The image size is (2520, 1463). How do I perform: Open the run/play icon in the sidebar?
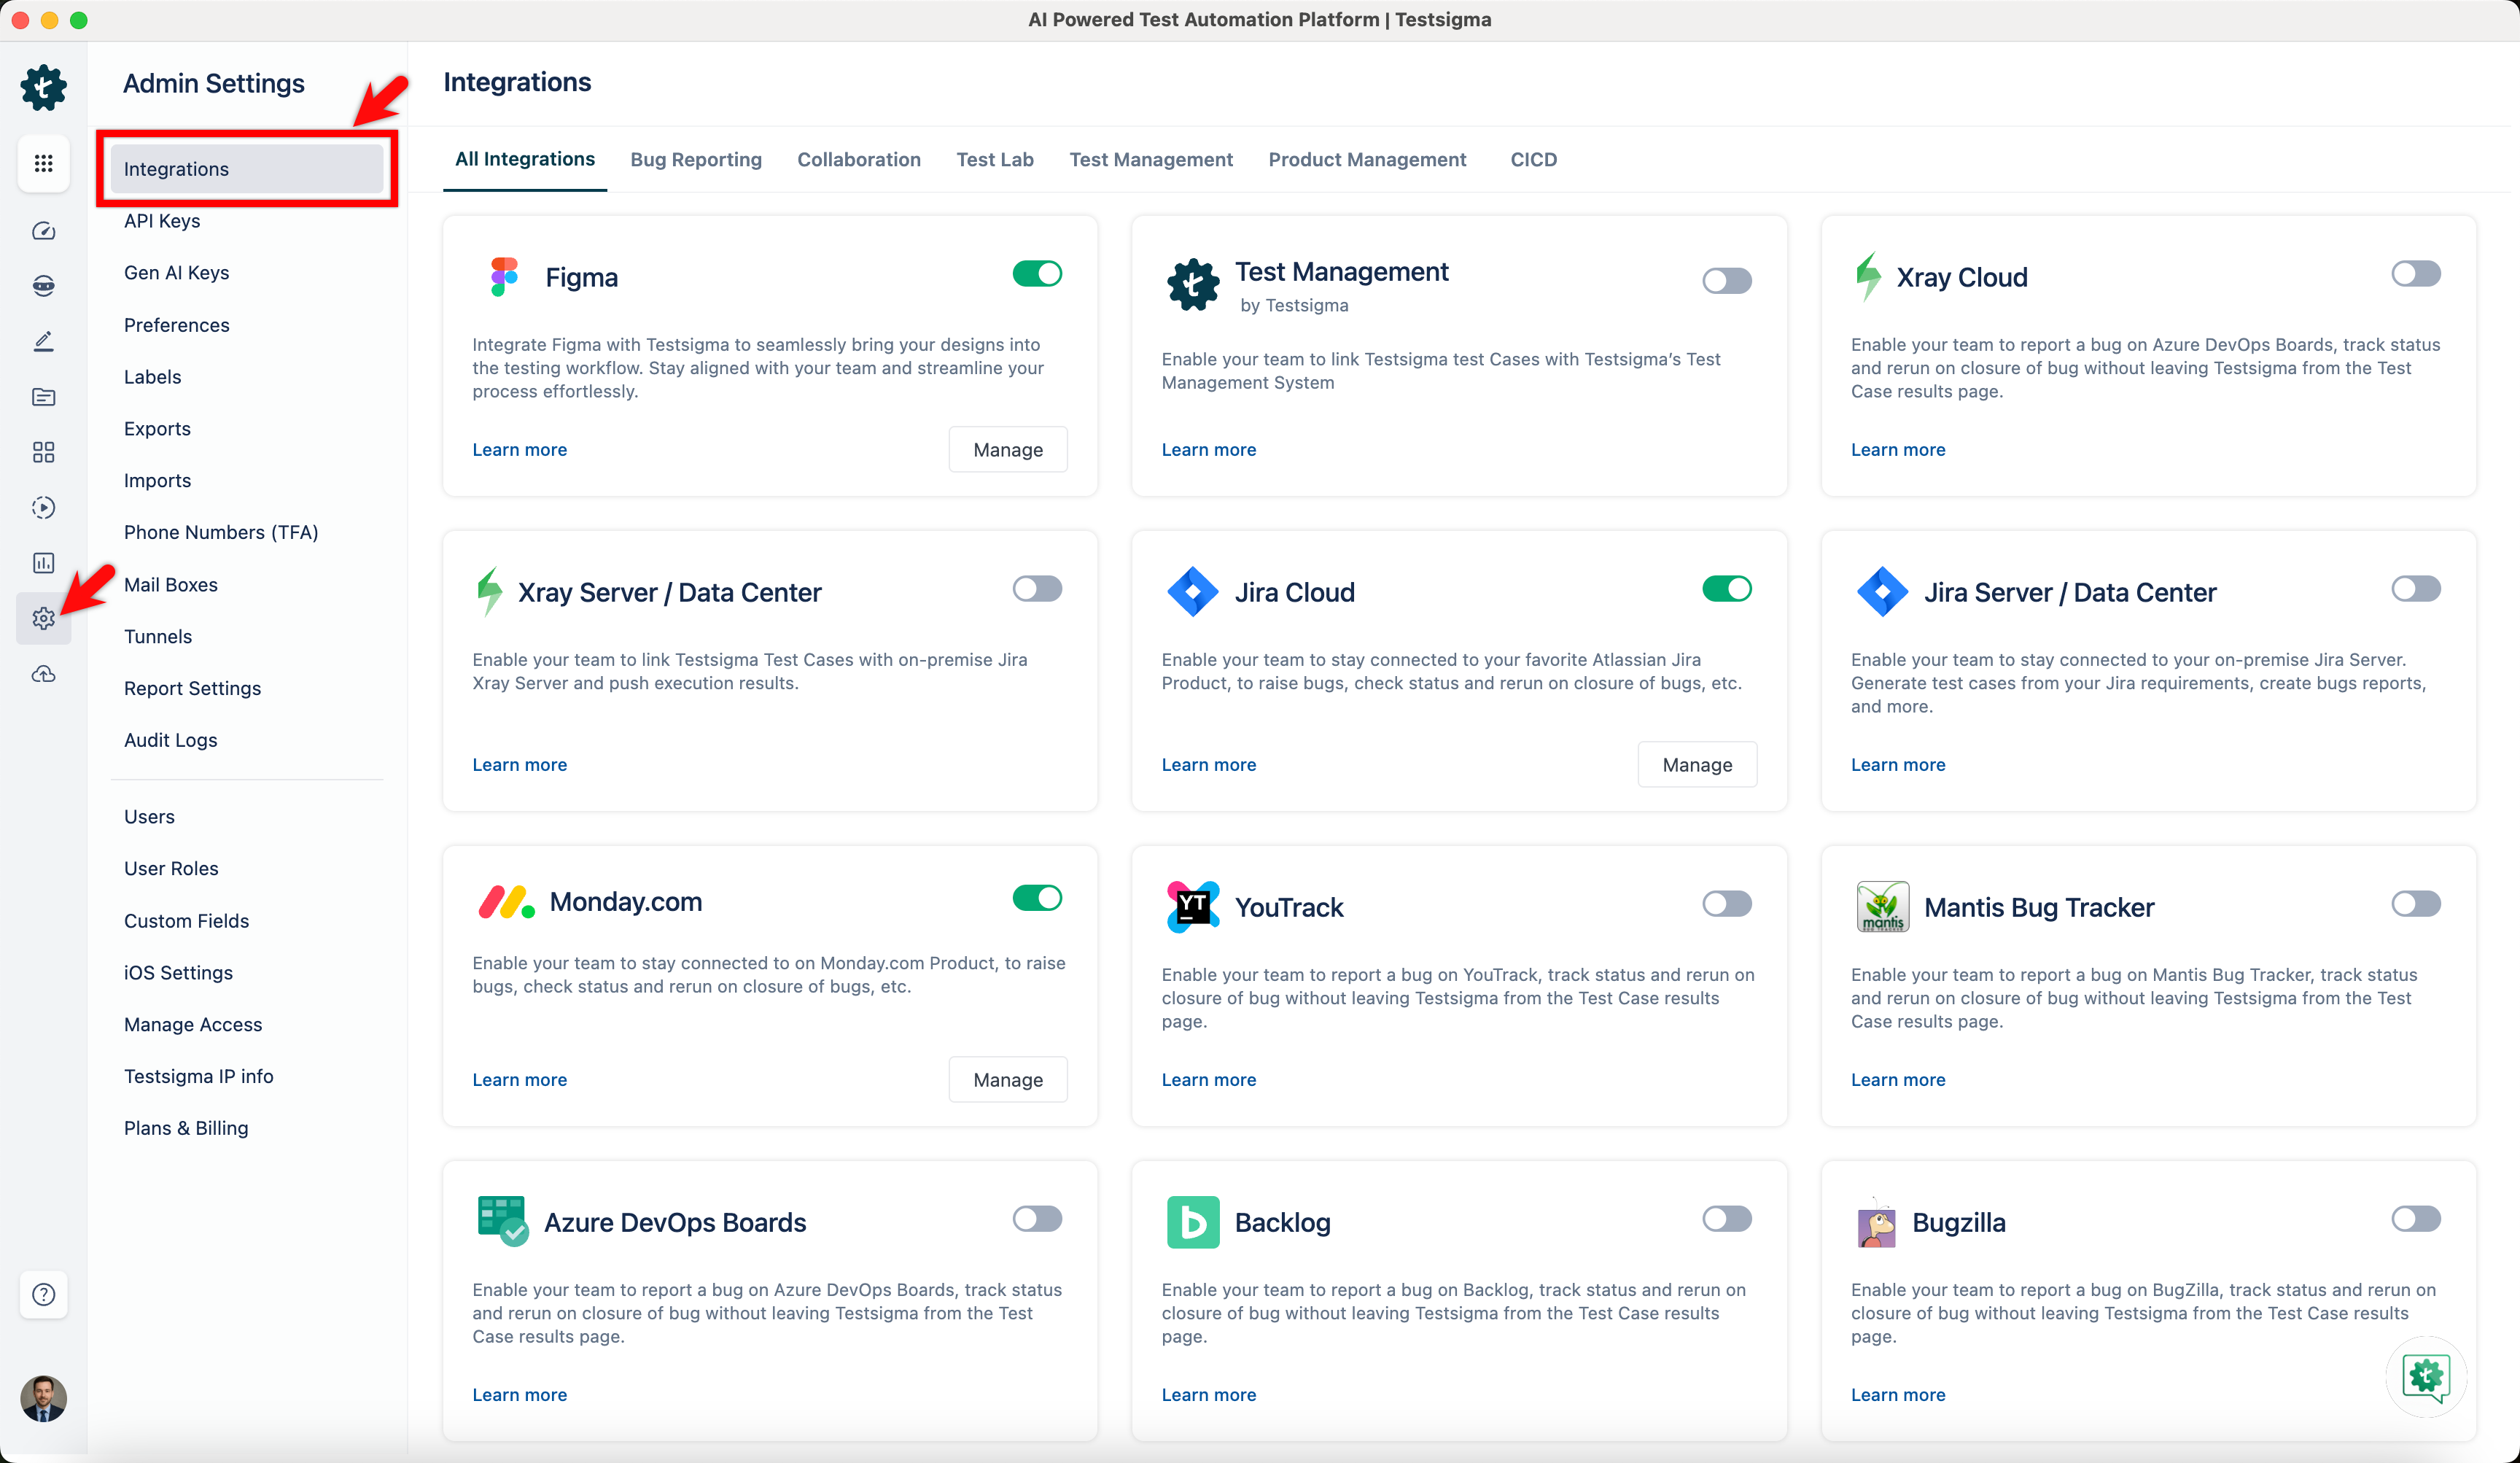[x=43, y=507]
